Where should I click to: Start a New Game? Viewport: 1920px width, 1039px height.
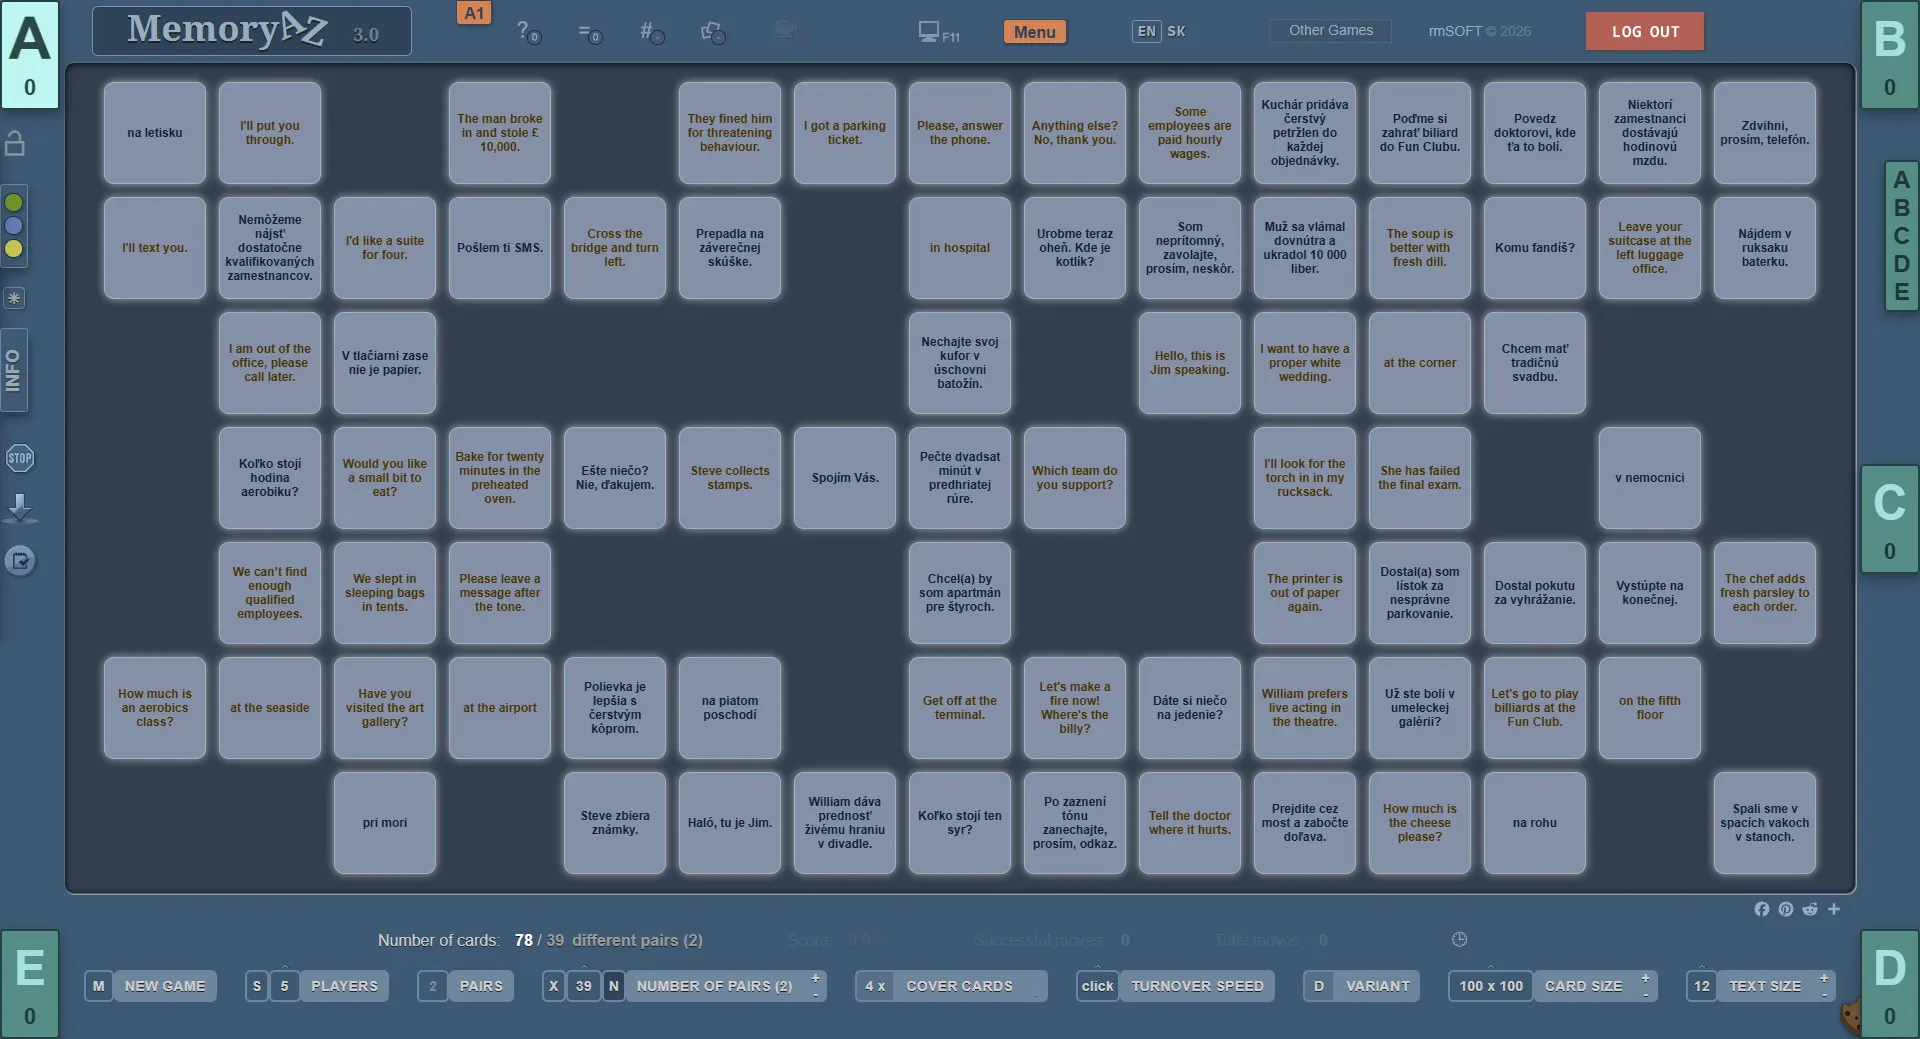pos(164,986)
